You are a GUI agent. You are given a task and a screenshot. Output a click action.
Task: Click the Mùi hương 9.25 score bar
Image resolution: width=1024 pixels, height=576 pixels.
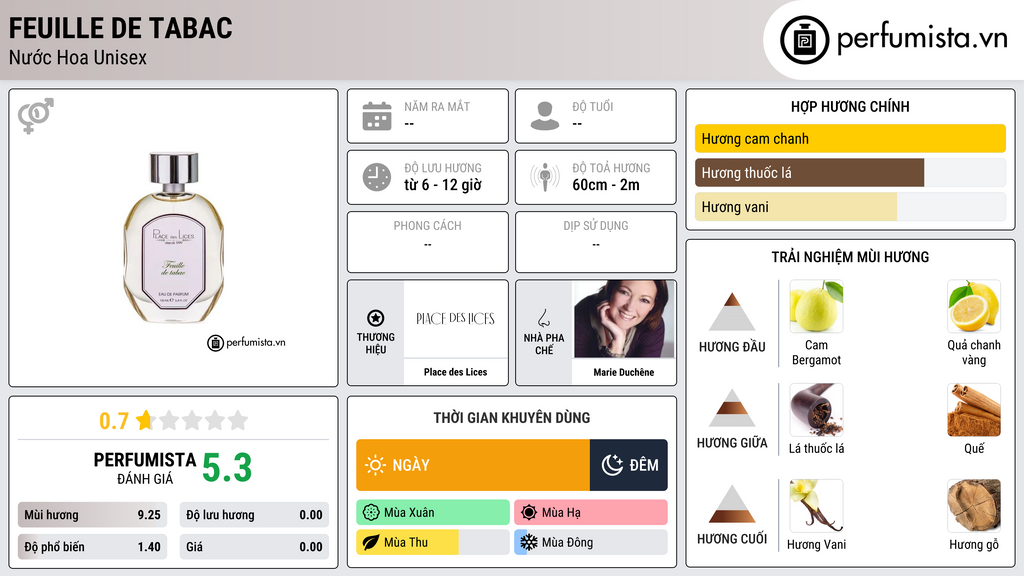tap(92, 515)
